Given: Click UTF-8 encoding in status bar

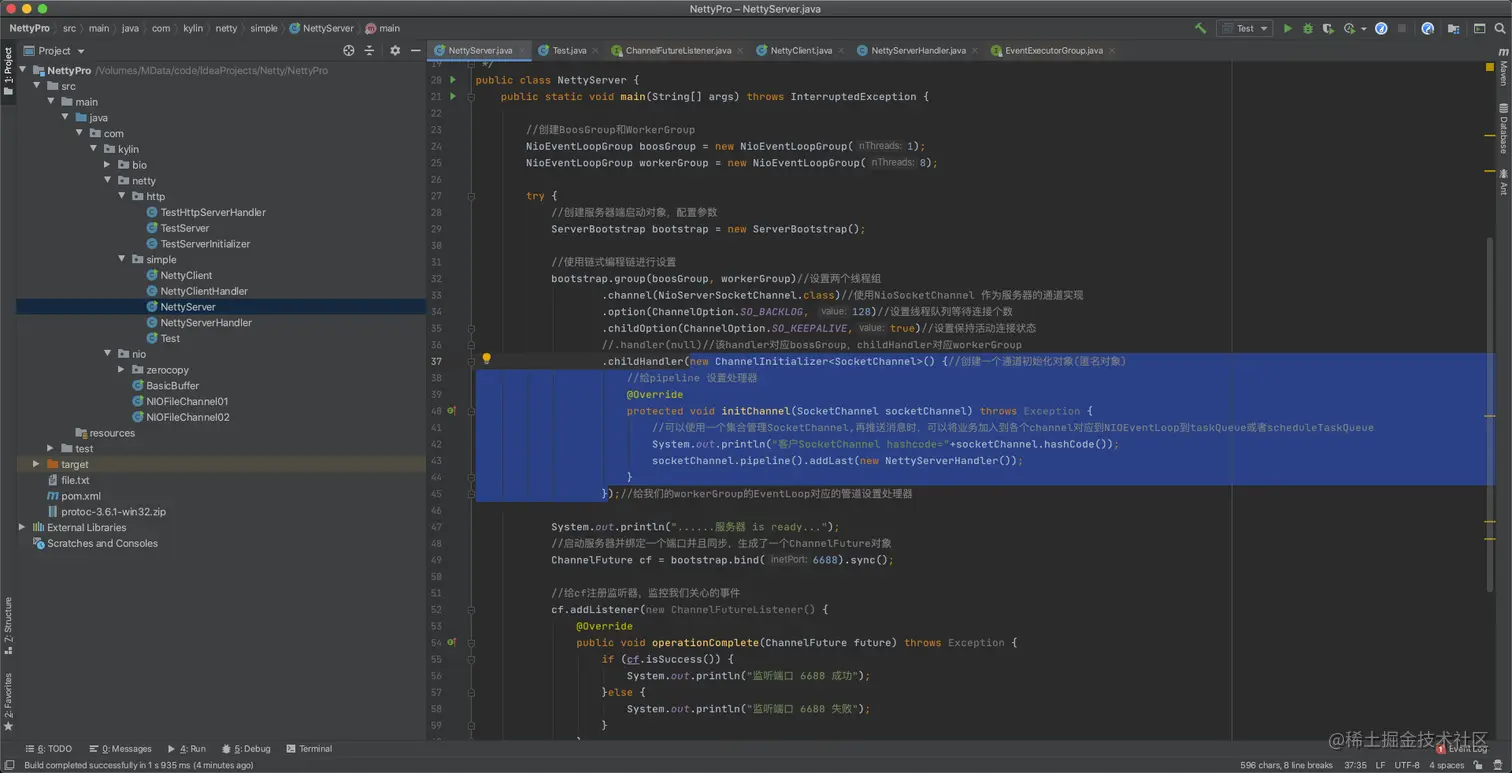Looking at the screenshot, I should (1406, 765).
